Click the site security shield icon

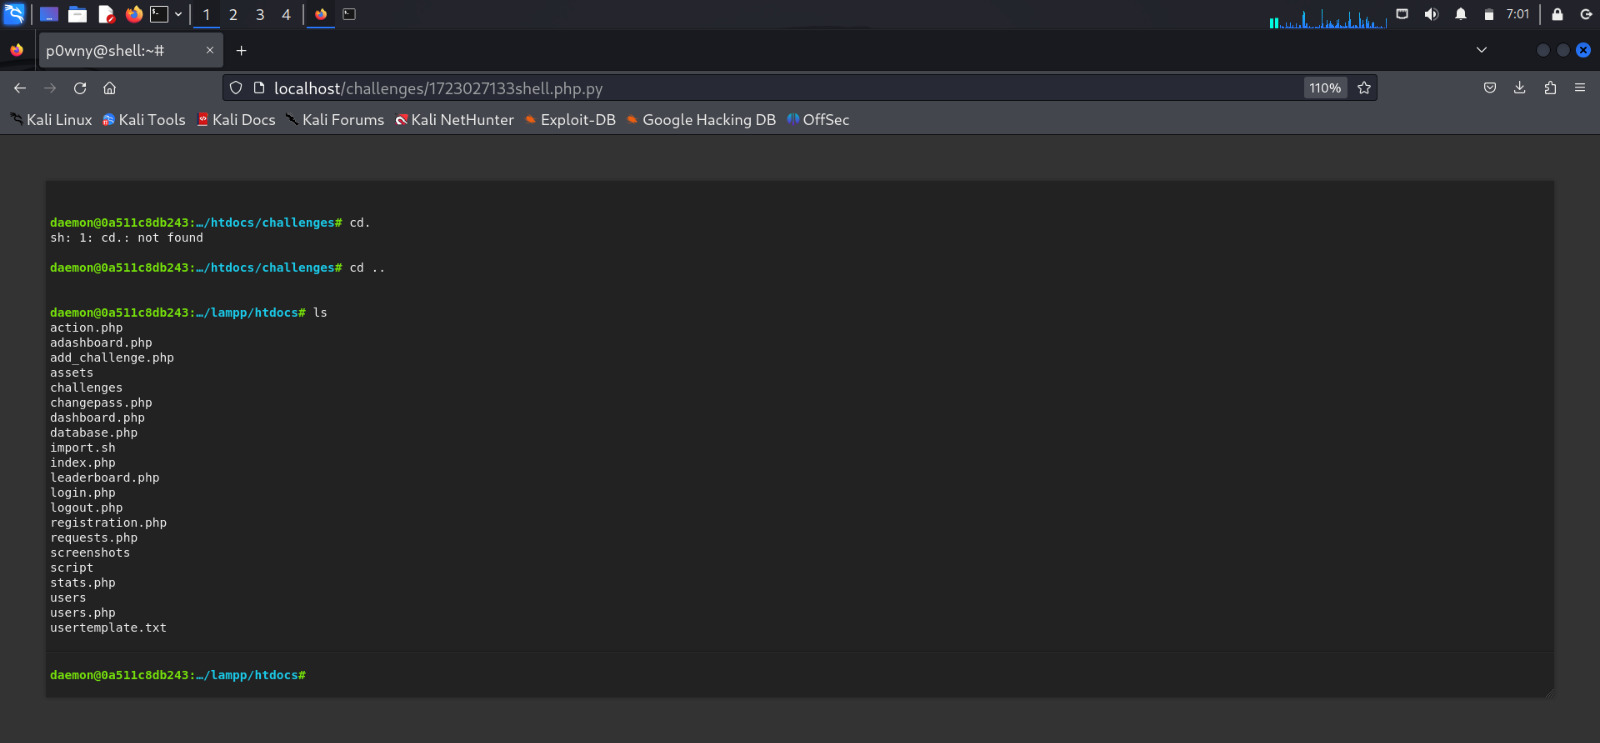(x=236, y=88)
